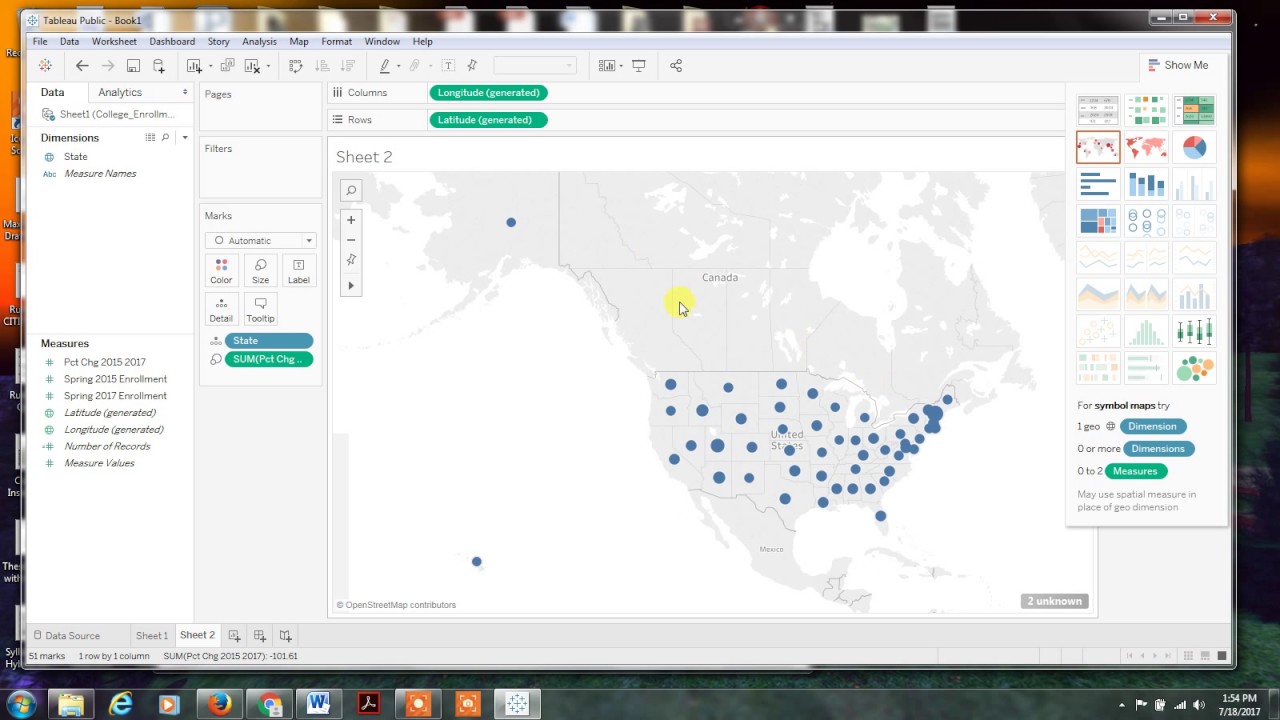This screenshot has width=1280, height=720.
Task: Click the Show/Hide Cards toolbar icon
Action: click(606, 66)
